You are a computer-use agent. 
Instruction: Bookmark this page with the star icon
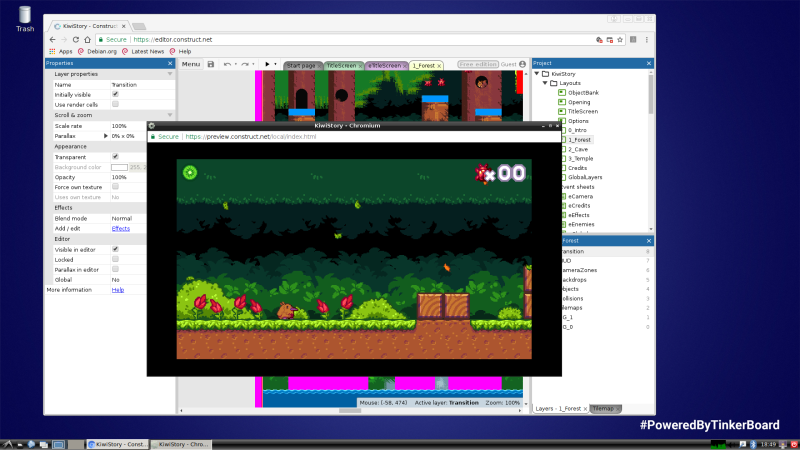pos(620,39)
